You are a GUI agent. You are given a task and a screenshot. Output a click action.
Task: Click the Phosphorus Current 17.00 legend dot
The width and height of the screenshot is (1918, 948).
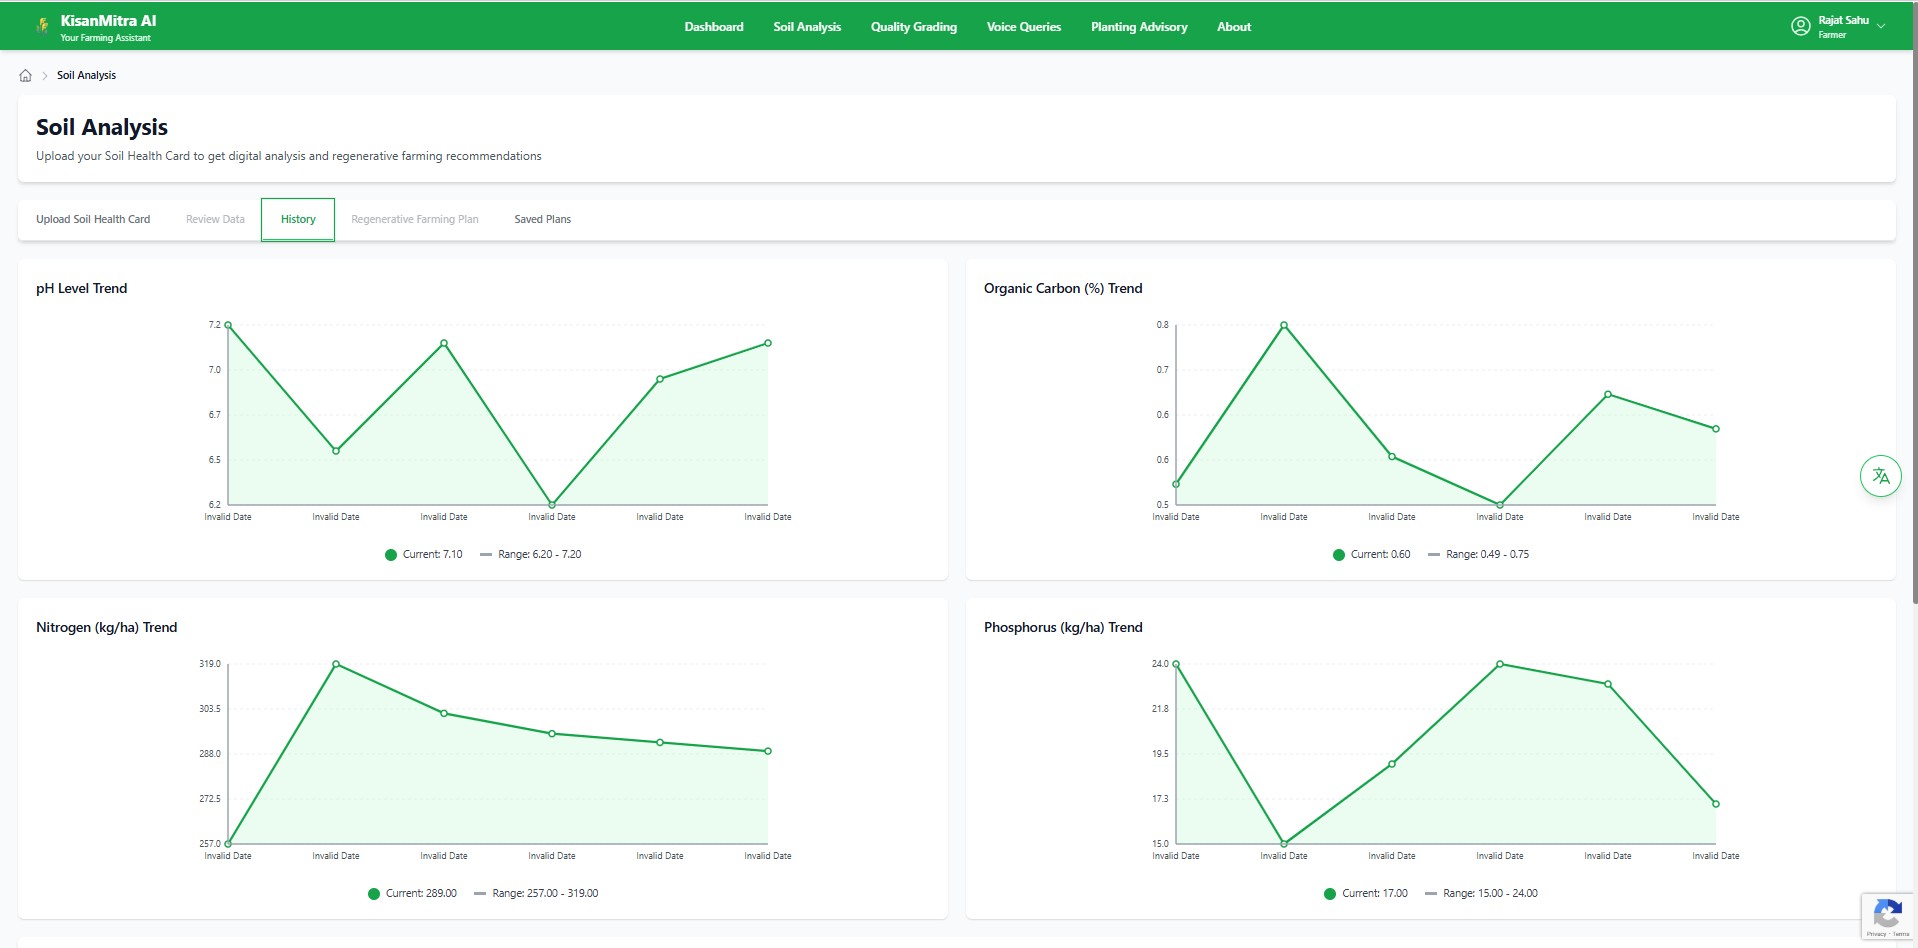(x=1330, y=894)
